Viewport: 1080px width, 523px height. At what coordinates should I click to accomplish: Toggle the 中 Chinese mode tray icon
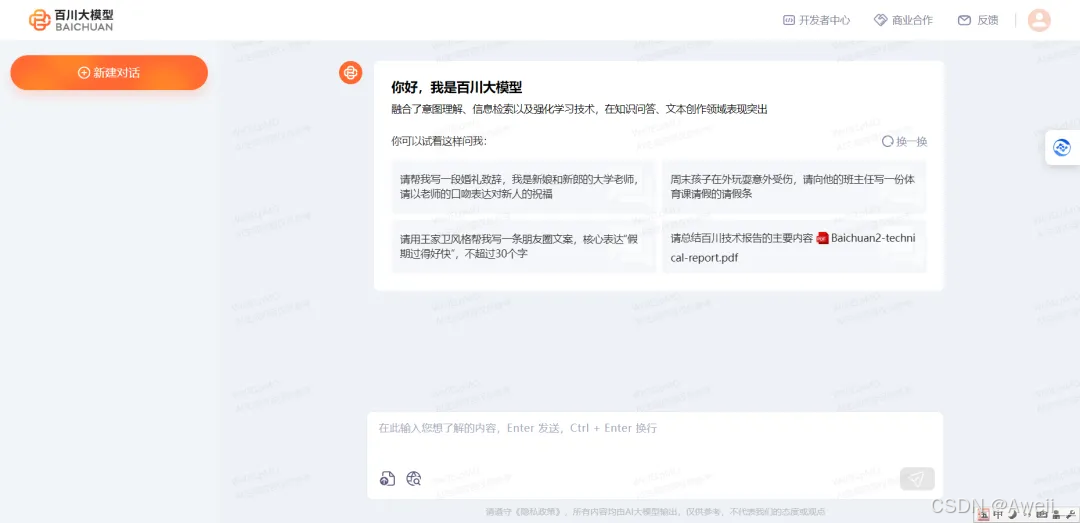pos(998,515)
